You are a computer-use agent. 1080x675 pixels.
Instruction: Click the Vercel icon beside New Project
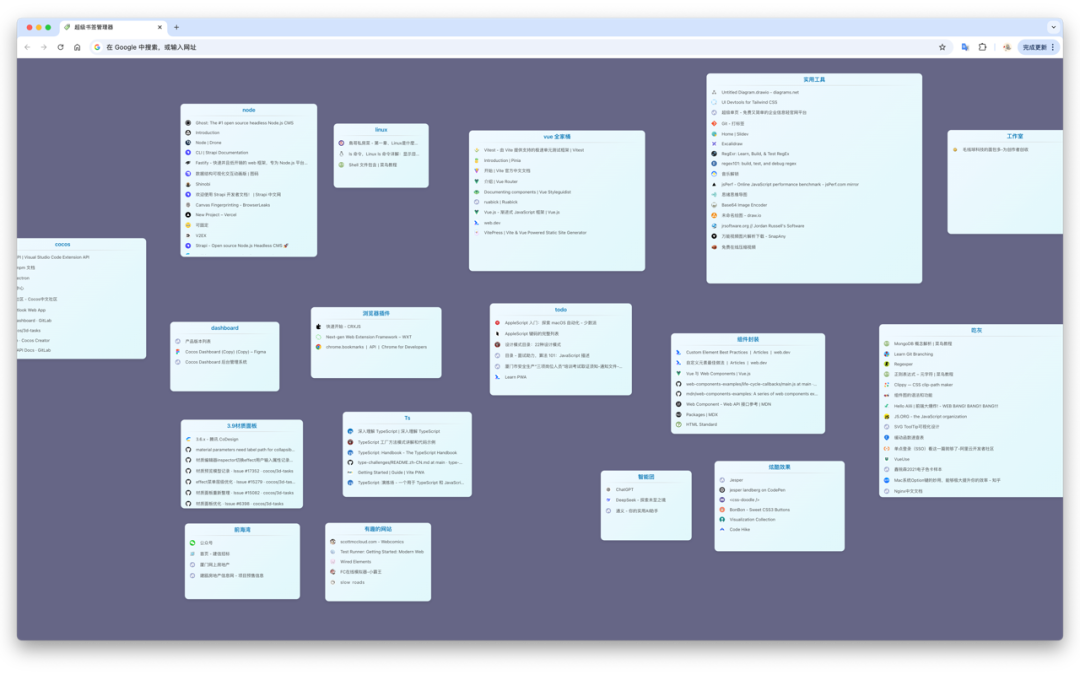tap(188, 215)
